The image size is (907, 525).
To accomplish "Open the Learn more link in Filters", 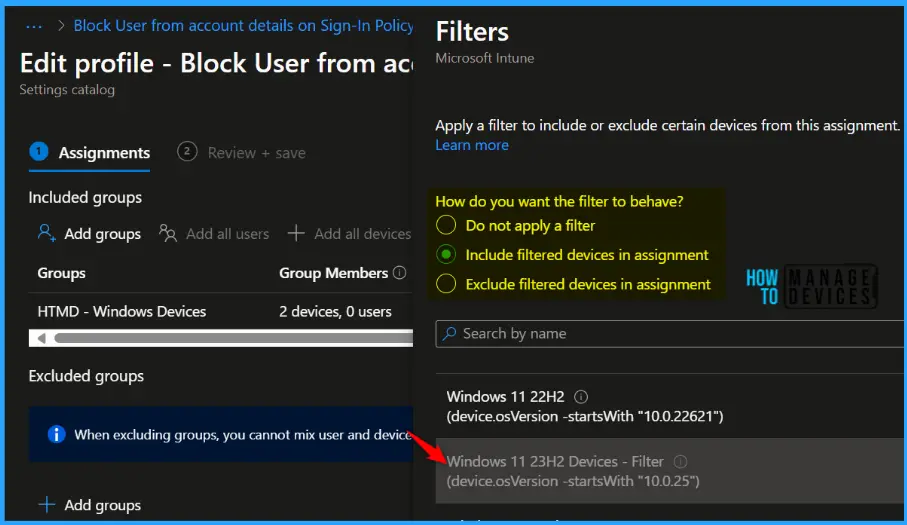I will click(x=472, y=145).
